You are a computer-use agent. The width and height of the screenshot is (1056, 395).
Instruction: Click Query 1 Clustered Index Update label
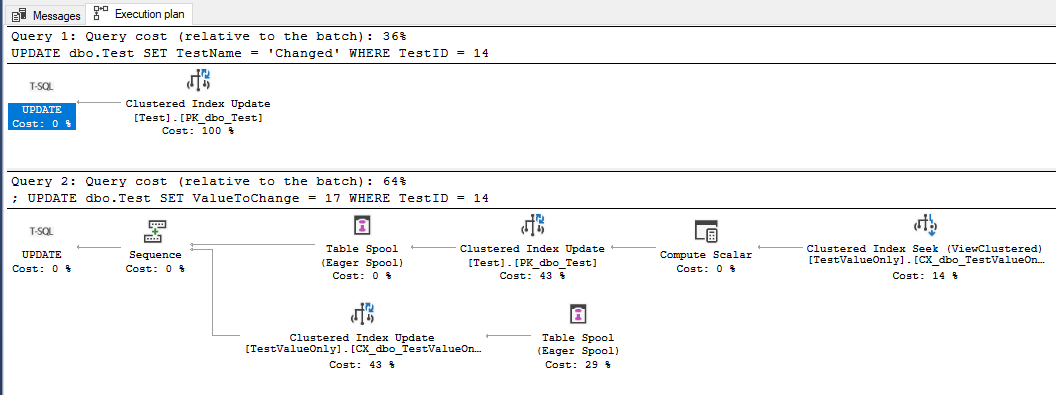click(x=198, y=104)
